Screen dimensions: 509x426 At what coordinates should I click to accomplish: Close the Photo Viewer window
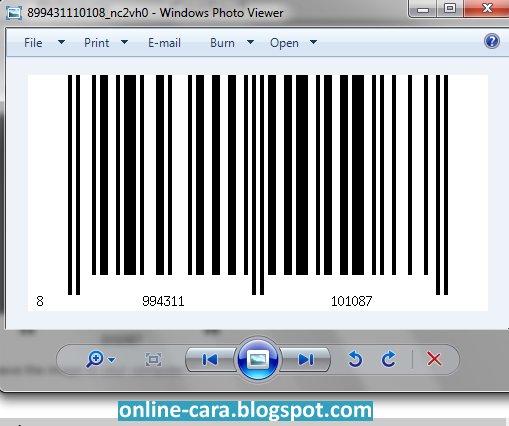click(487, 8)
